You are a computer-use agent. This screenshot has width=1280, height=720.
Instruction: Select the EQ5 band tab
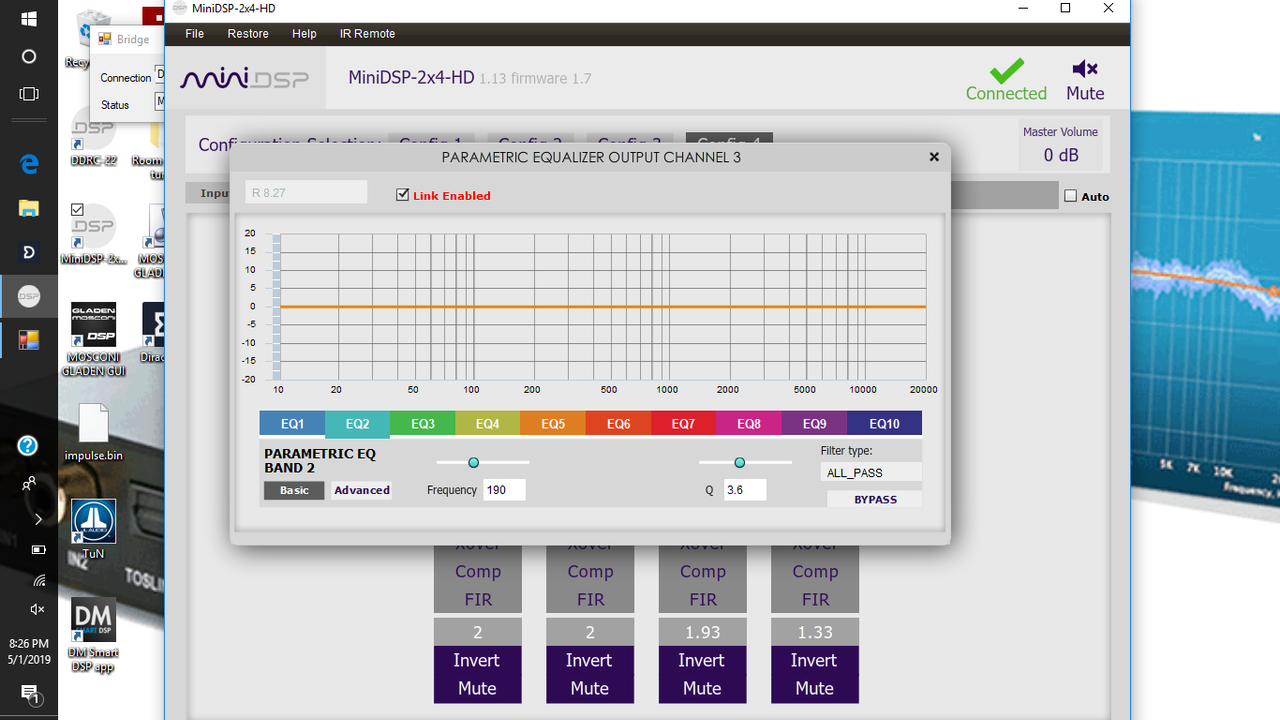coord(553,424)
